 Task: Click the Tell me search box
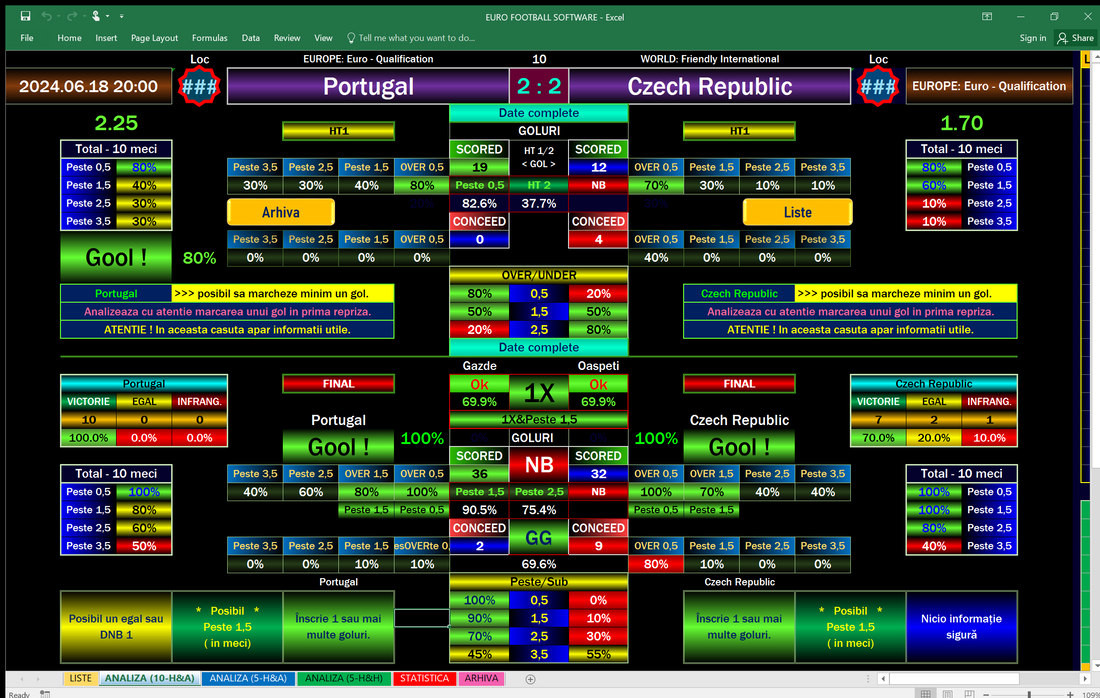[417, 38]
